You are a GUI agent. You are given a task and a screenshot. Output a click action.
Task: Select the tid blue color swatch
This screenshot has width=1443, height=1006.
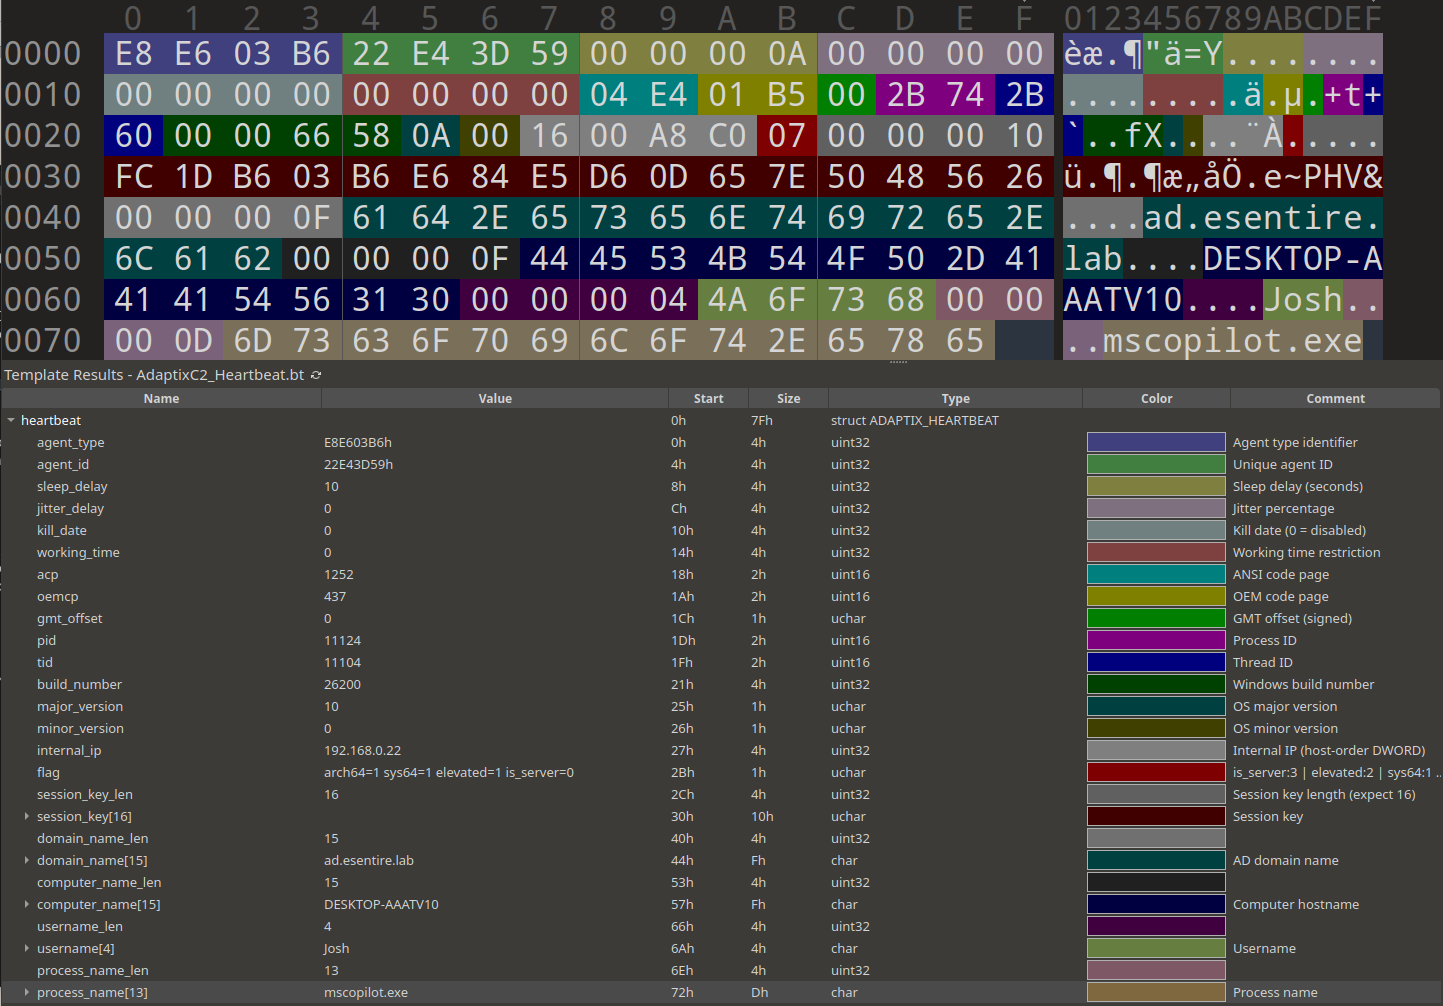click(x=1156, y=662)
